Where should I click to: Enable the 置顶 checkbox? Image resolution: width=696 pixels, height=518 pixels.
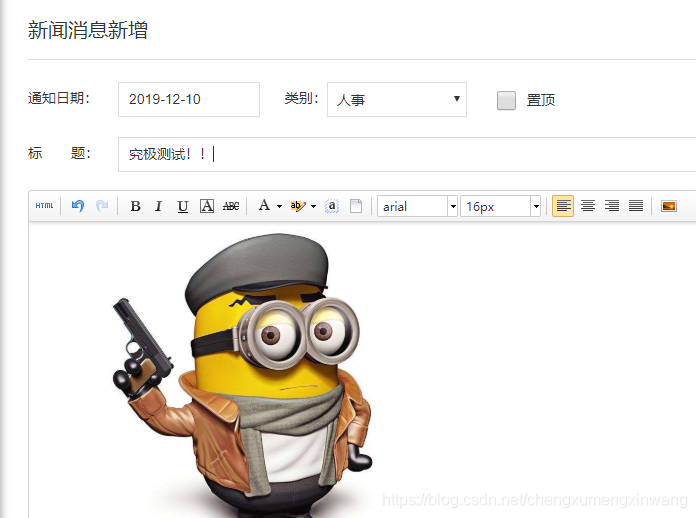[506, 100]
